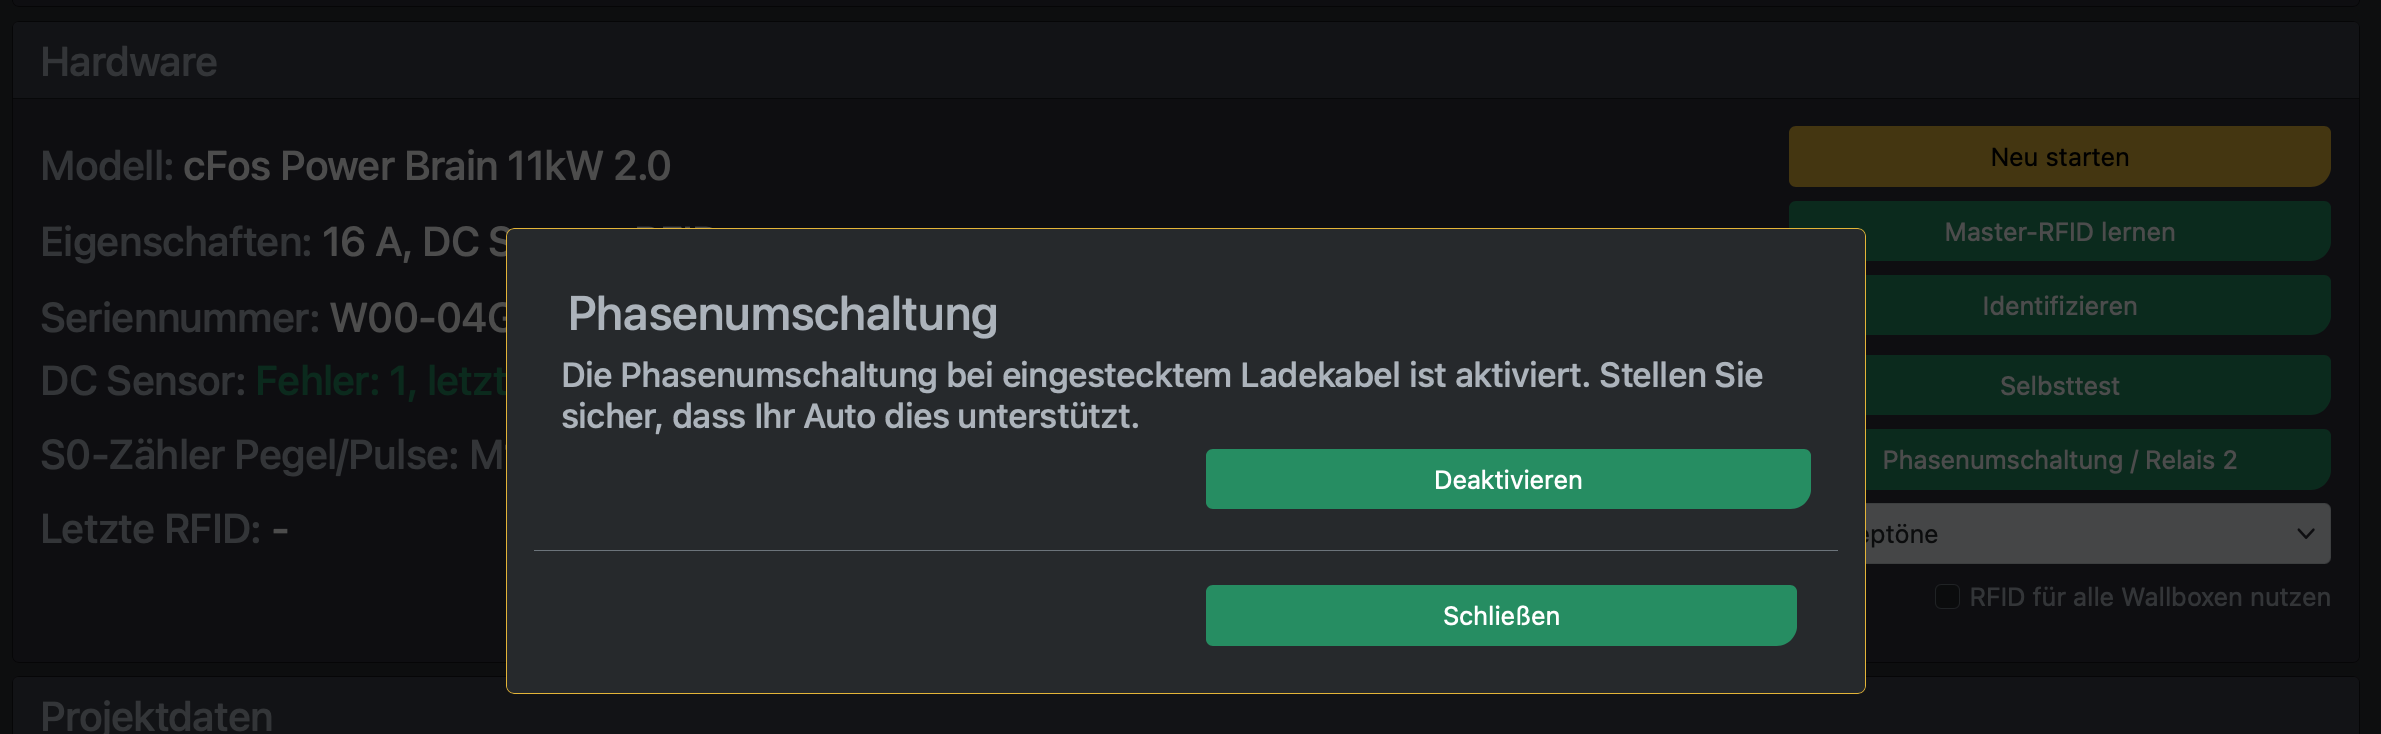The height and width of the screenshot is (734, 2381).
Task: Click the yellow Neu starten button
Action: 2059,157
